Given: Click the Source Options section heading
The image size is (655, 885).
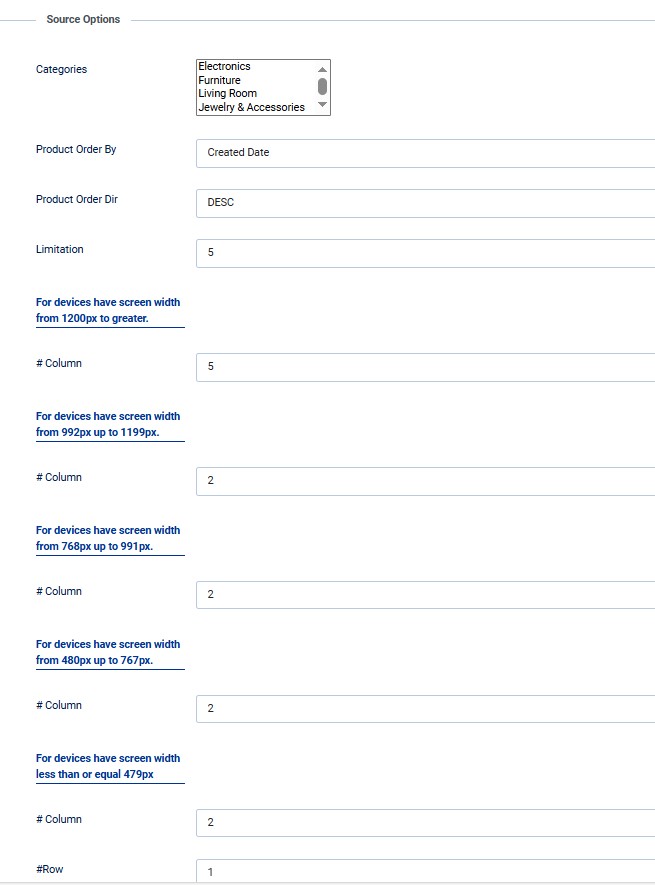Looking at the screenshot, I should point(83,20).
